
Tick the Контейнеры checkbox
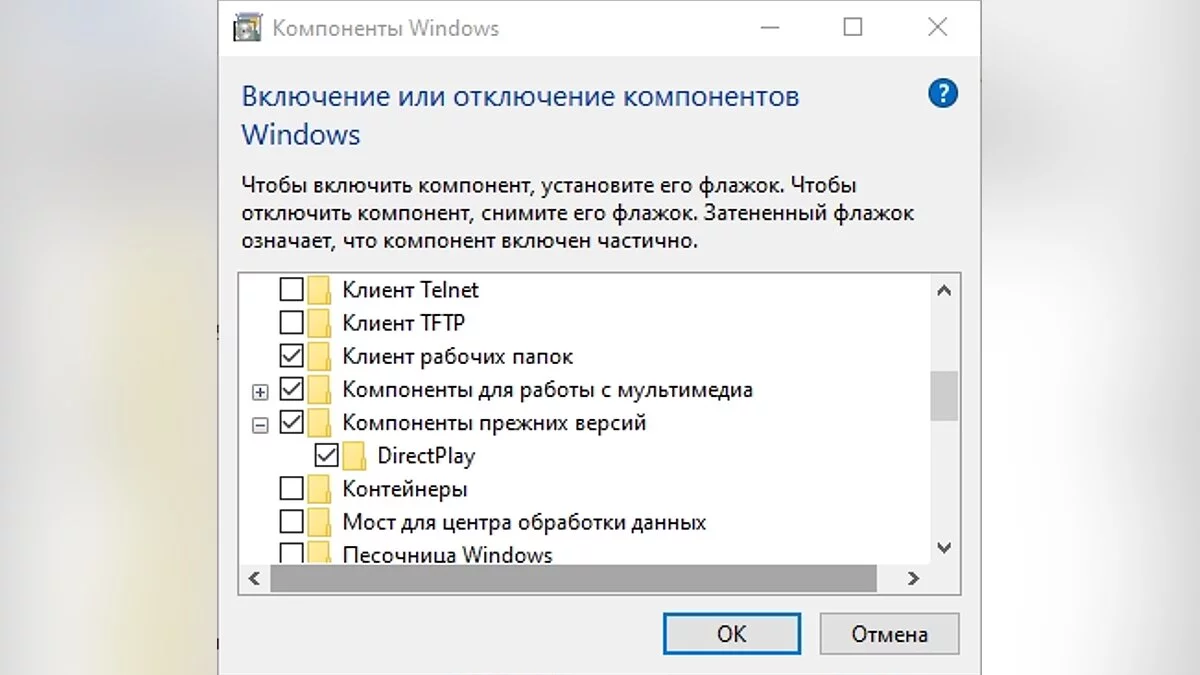pos(291,489)
